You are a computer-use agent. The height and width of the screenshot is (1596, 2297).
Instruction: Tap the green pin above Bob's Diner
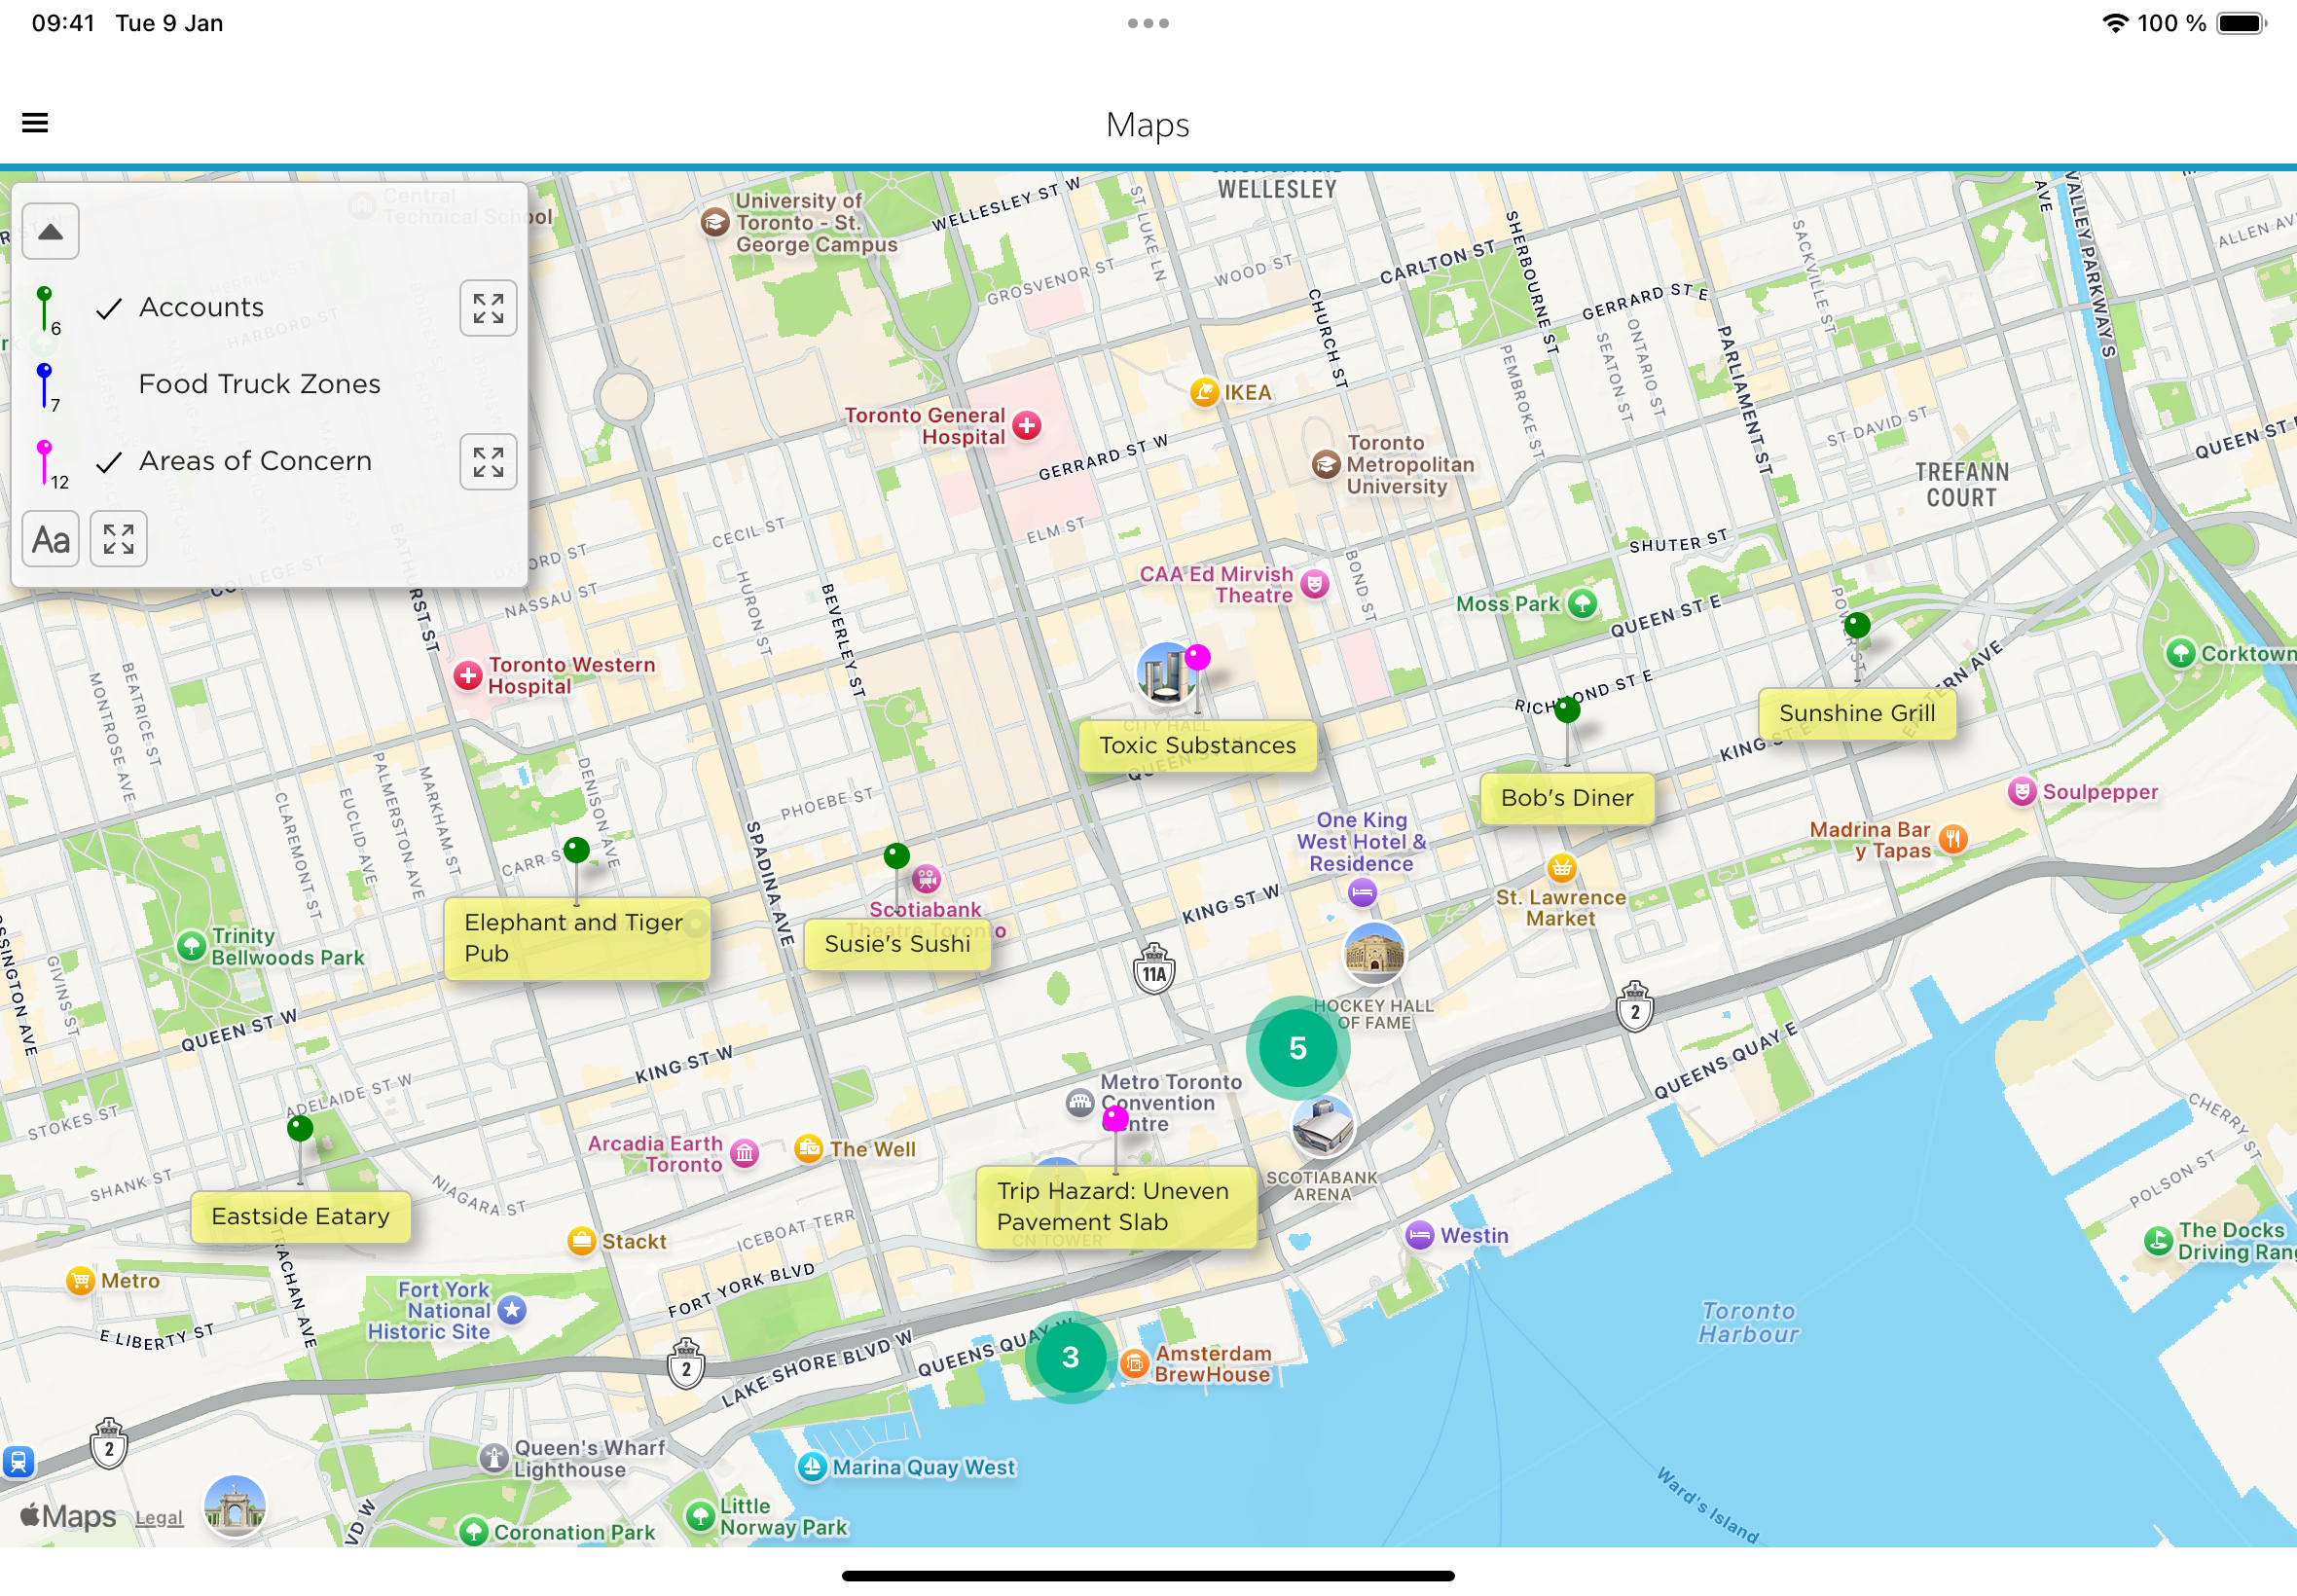point(1567,711)
